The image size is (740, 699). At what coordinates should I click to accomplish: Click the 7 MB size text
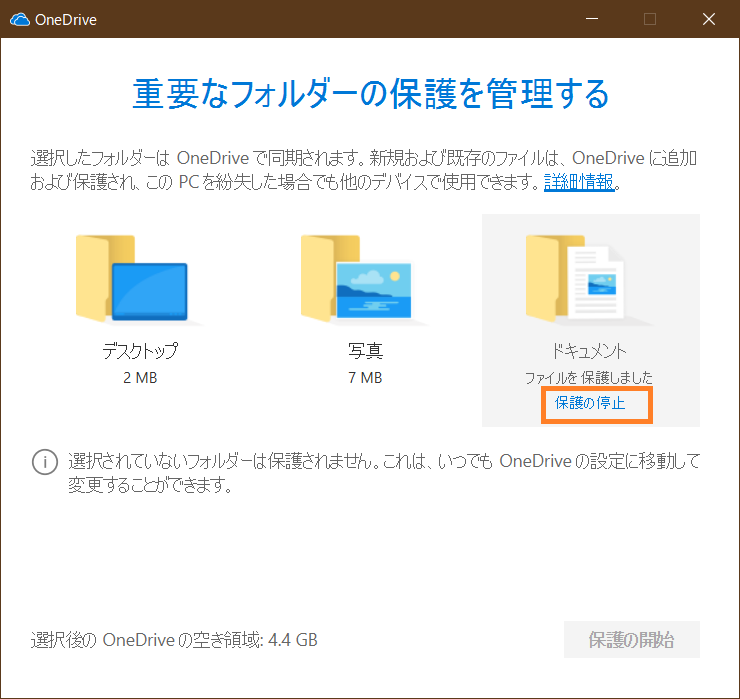(365, 378)
